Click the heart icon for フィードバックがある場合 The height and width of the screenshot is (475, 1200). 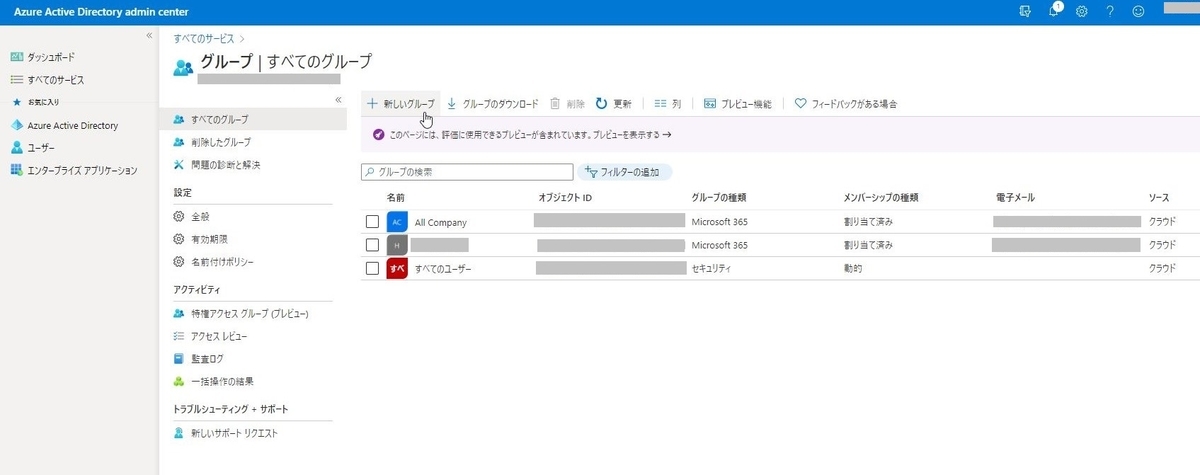tap(800, 103)
